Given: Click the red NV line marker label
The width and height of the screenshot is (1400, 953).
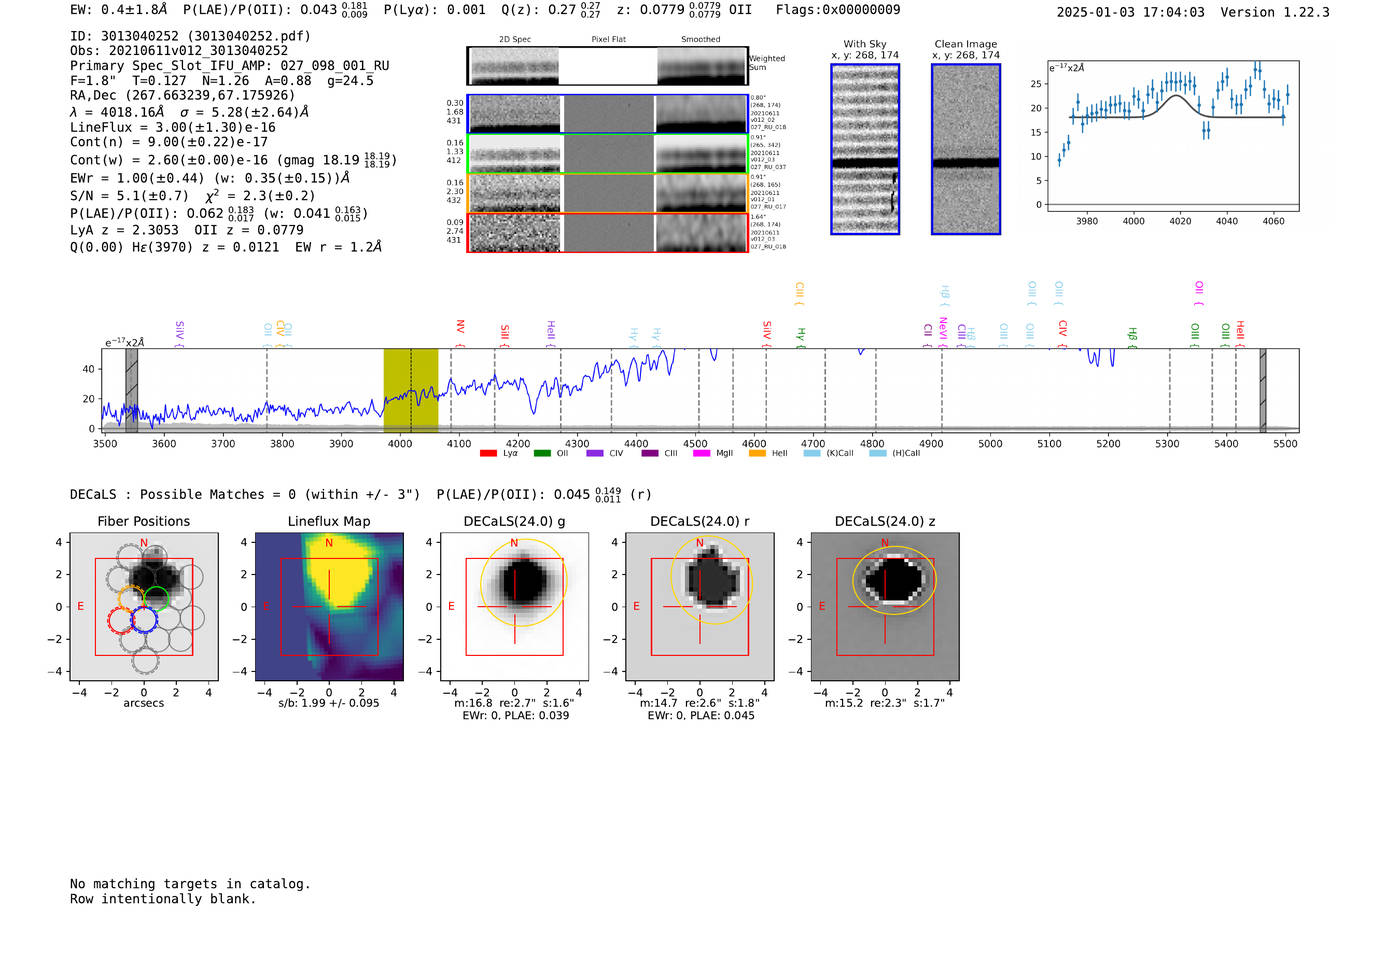Looking at the screenshot, I should tap(460, 331).
